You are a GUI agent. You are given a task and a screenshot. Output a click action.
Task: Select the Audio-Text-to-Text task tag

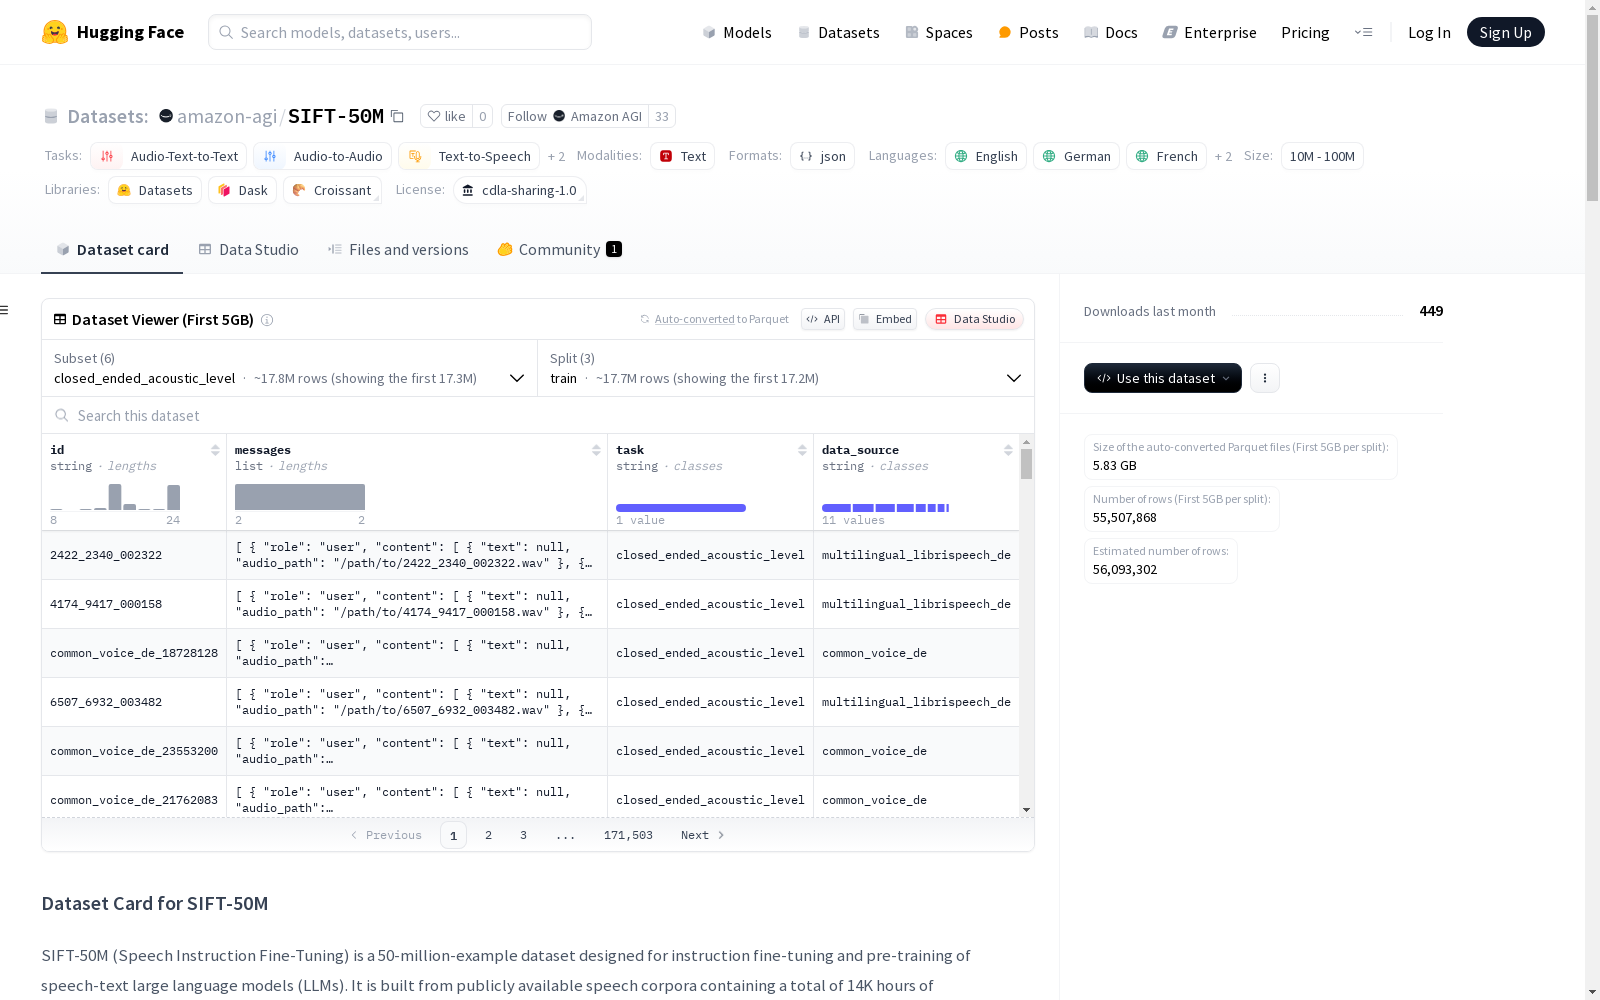168,156
